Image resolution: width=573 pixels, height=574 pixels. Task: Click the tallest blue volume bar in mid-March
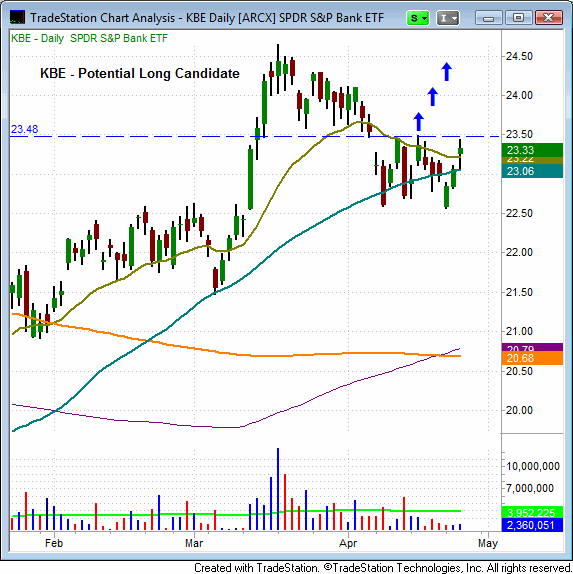(278, 489)
